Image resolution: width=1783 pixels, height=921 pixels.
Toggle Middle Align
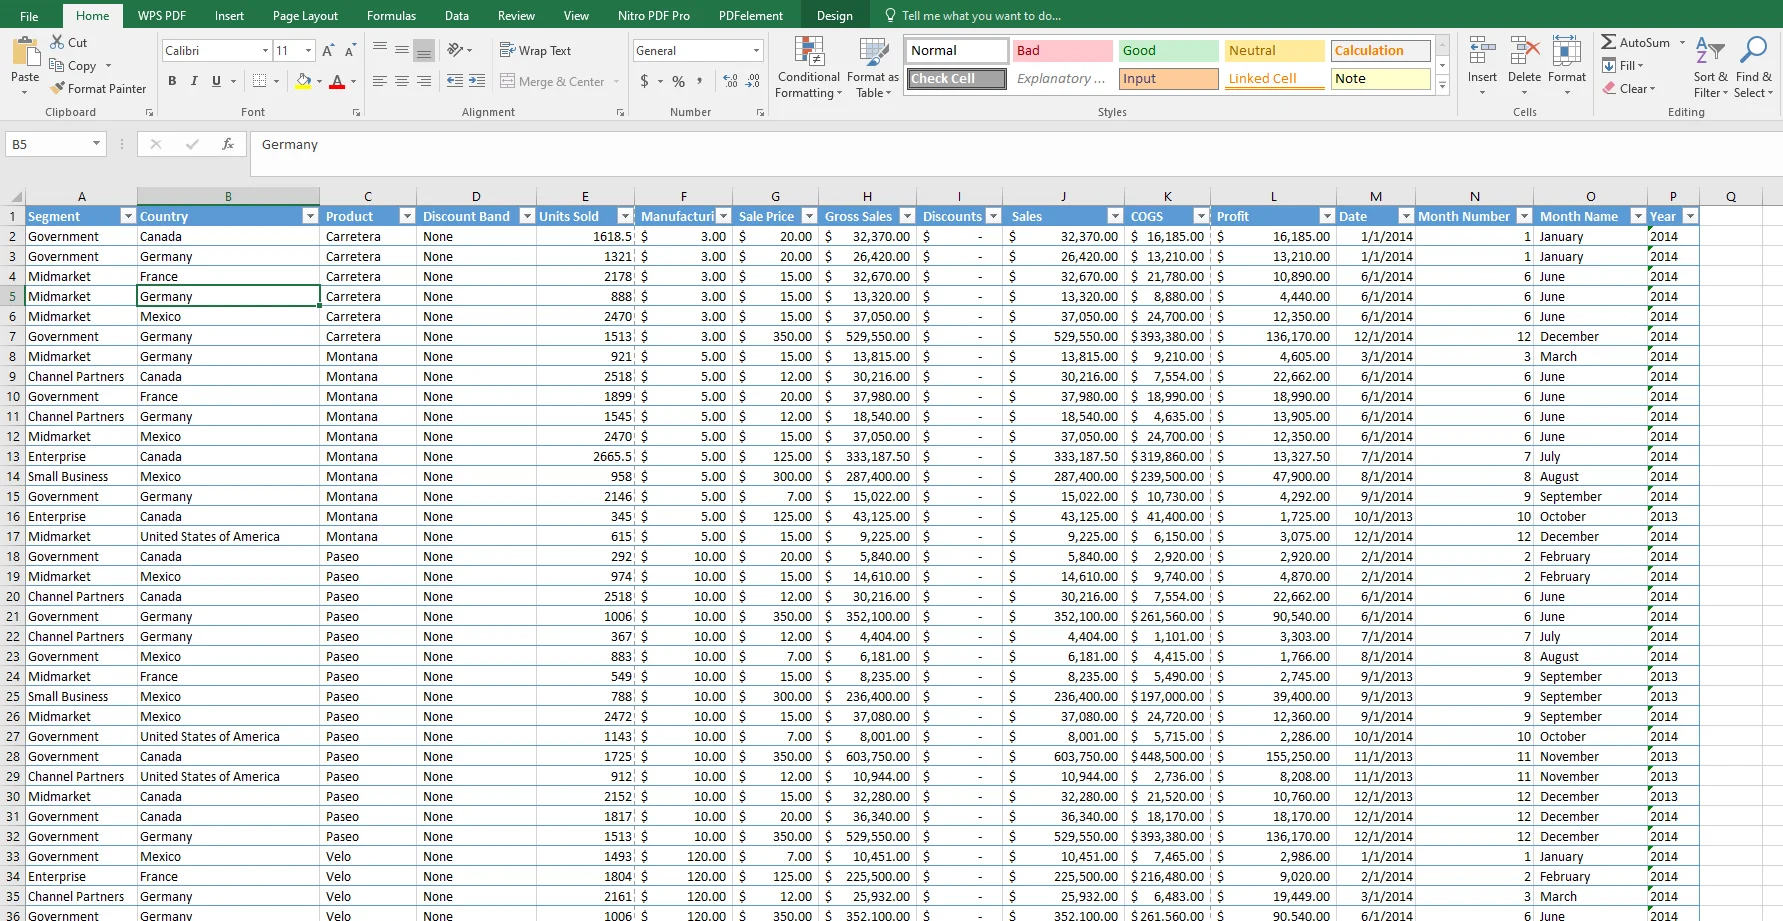click(402, 49)
